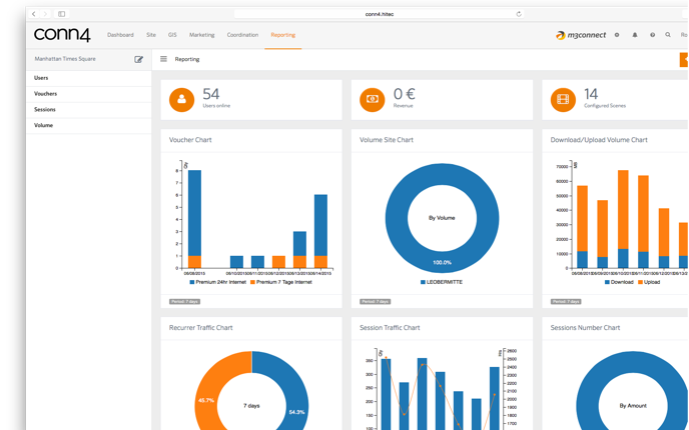Click the edit site pencil icon
Image resolution: width=689 pixels, height=430 pixels.
click(138, 59)
